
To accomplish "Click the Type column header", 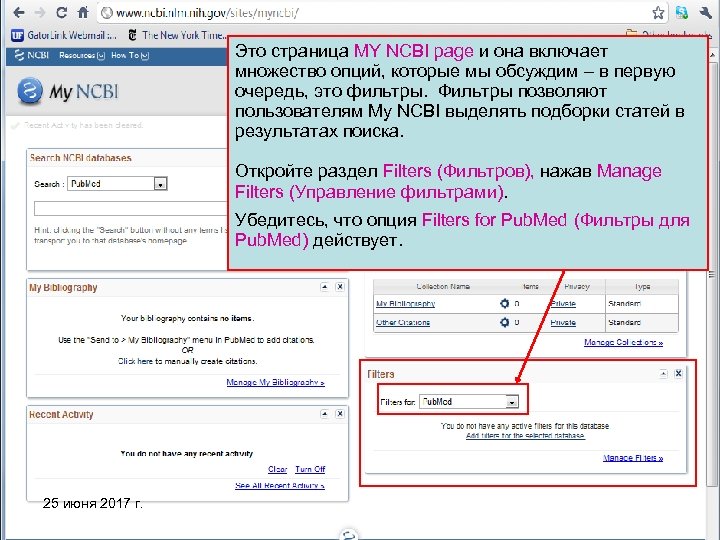I will point(642,287).
